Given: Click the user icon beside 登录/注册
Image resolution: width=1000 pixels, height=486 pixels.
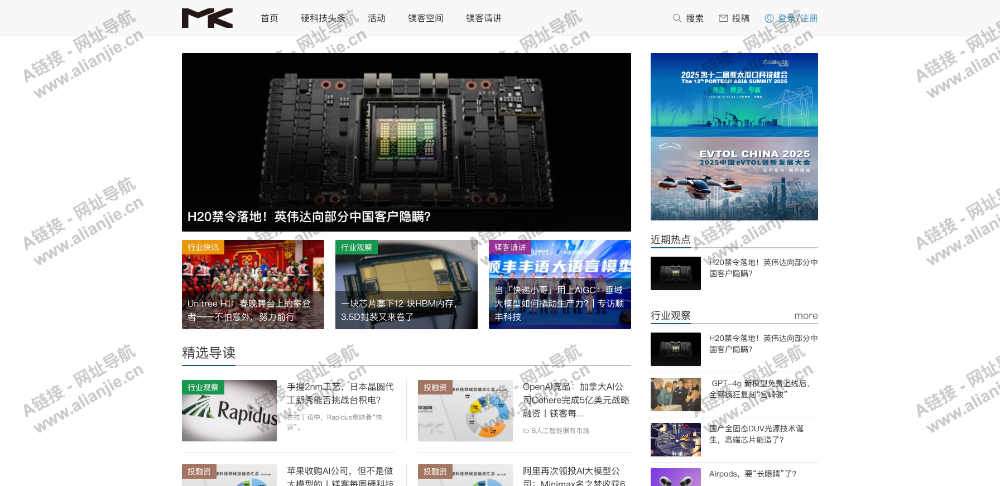Looking at the screenshot, I should coord(769,18).
